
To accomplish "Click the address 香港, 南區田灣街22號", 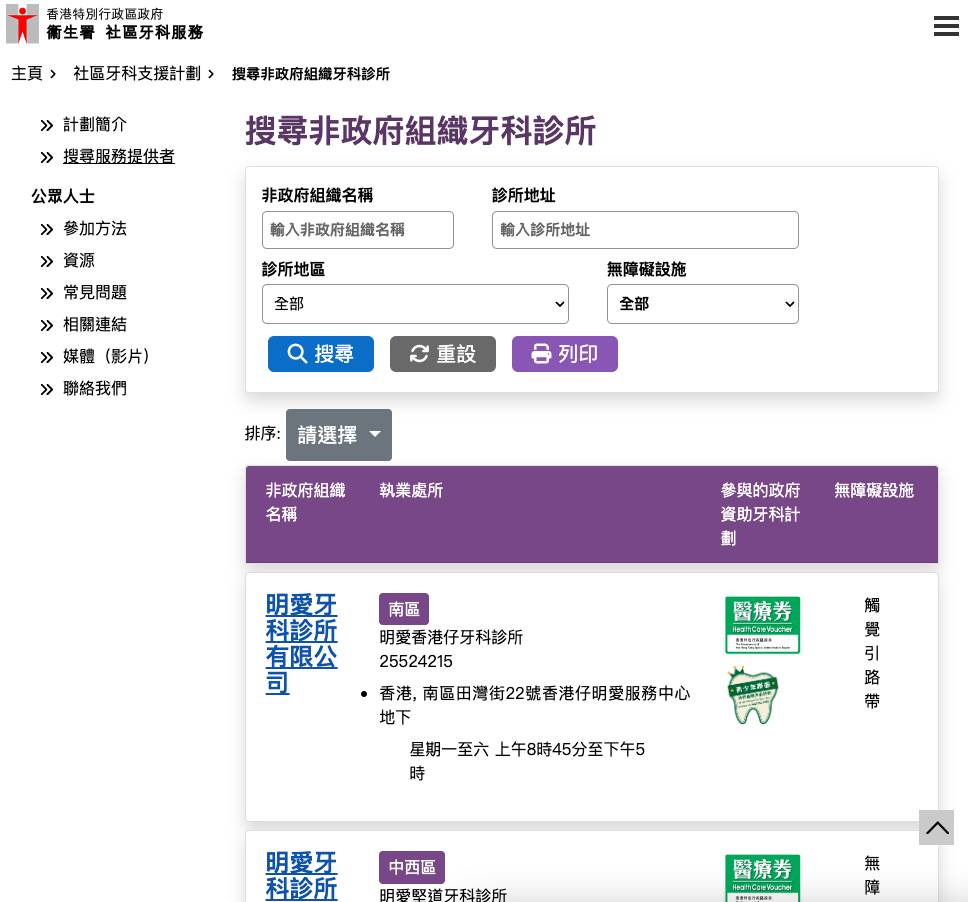I will point(535,705).
